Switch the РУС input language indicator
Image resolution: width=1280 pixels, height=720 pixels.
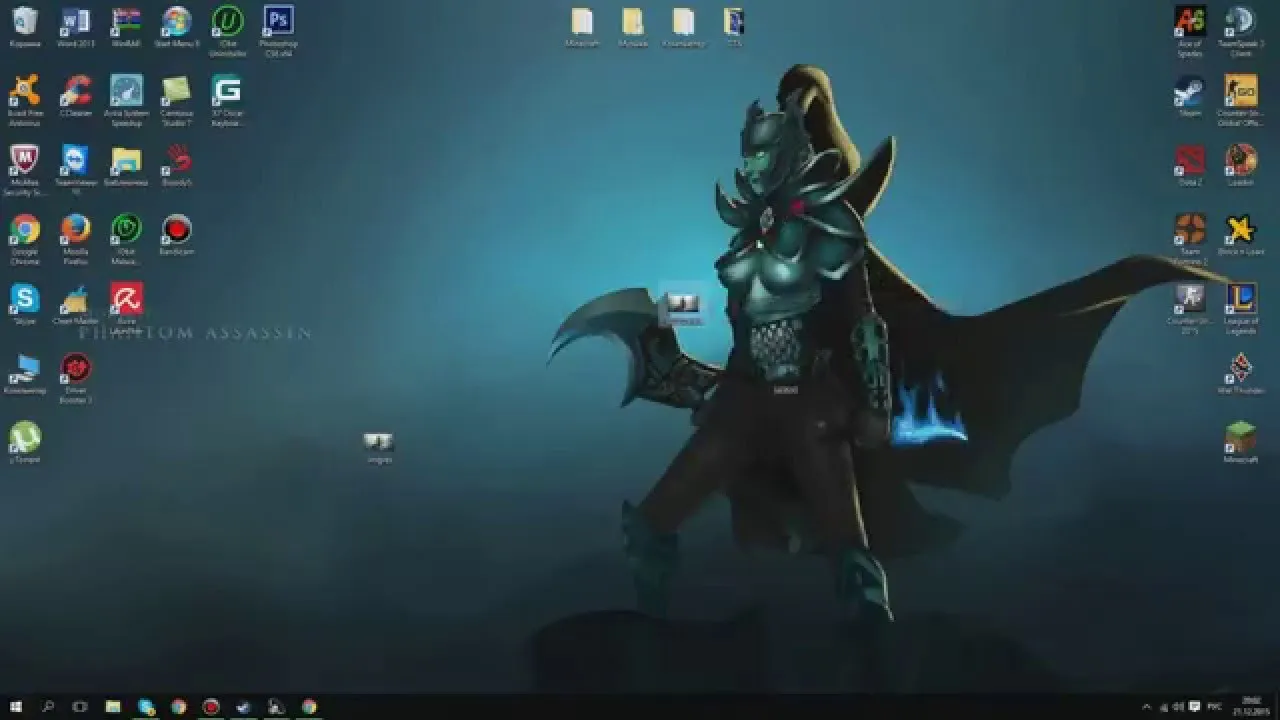(x=1215, y=707)
